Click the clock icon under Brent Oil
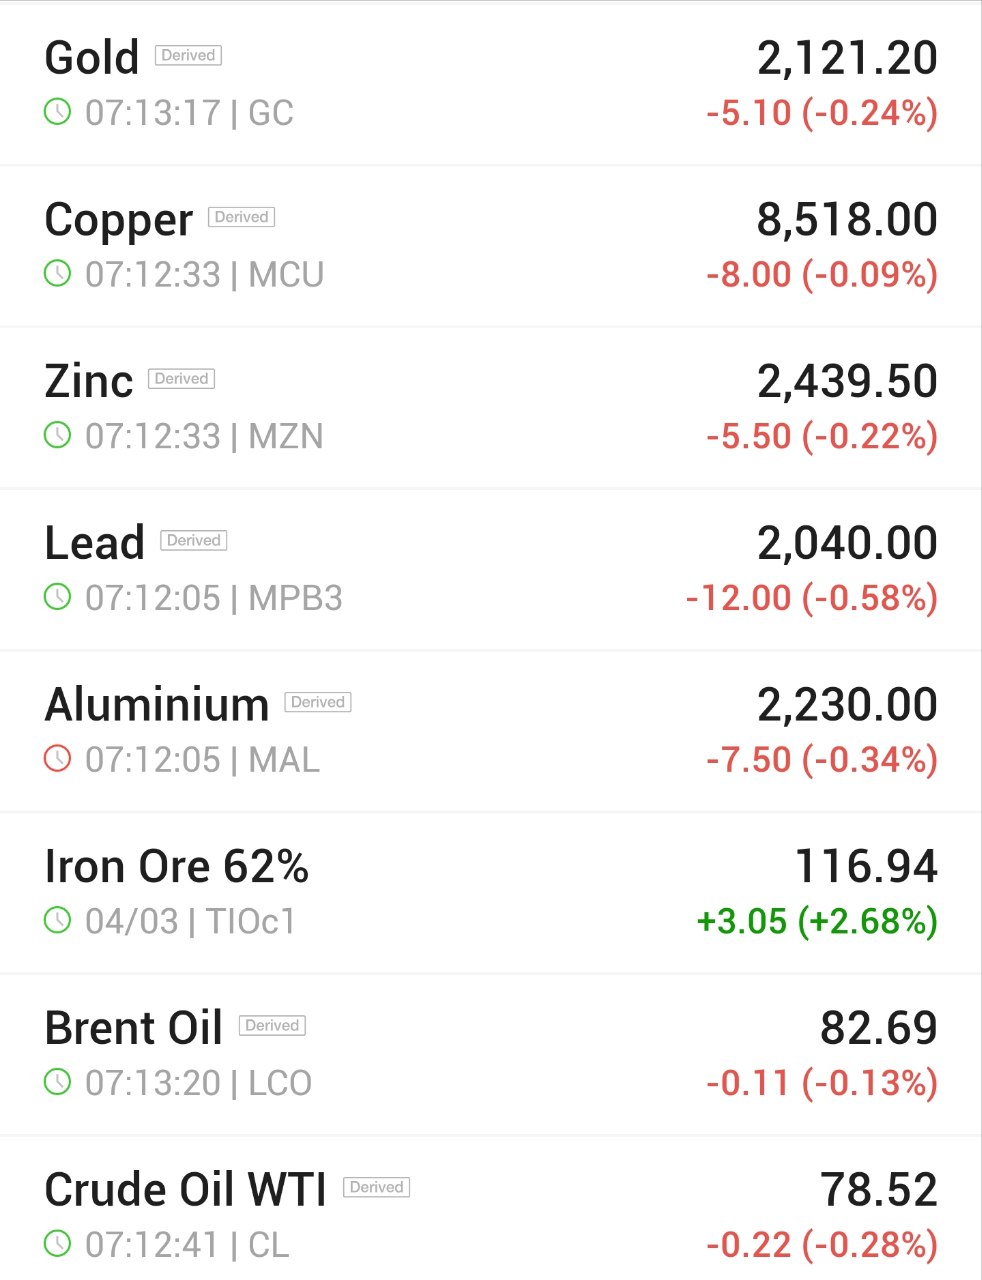The image size is (982, 1280). [x=58, y=1082]
